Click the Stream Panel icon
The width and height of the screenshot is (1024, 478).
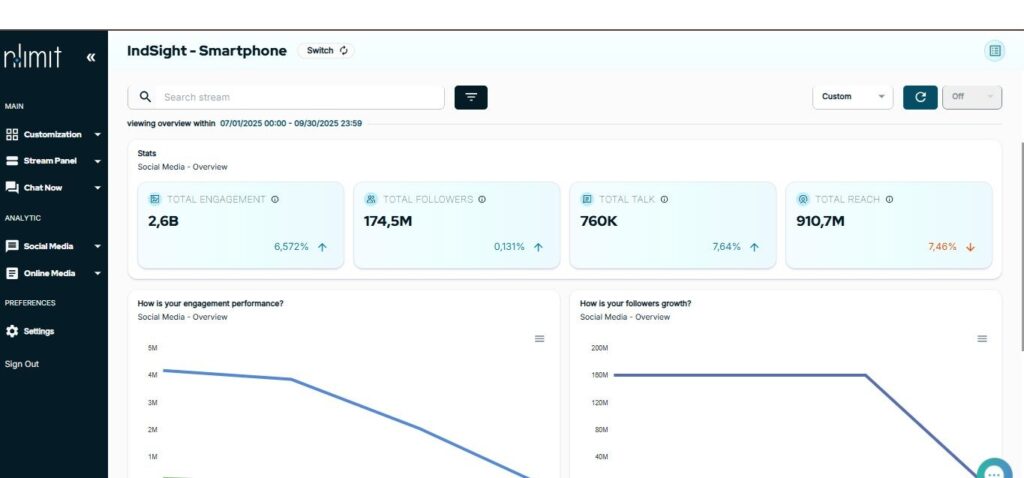[x=12, y=161]
